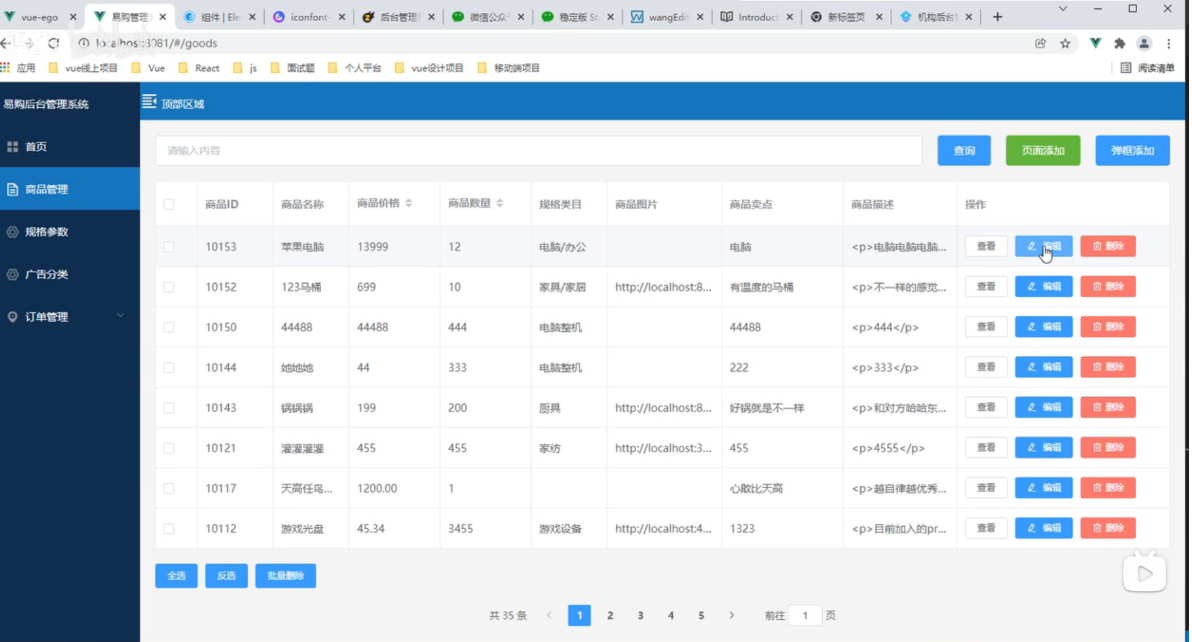Bookmark this page with the star icon

[x=1065, y=43]
